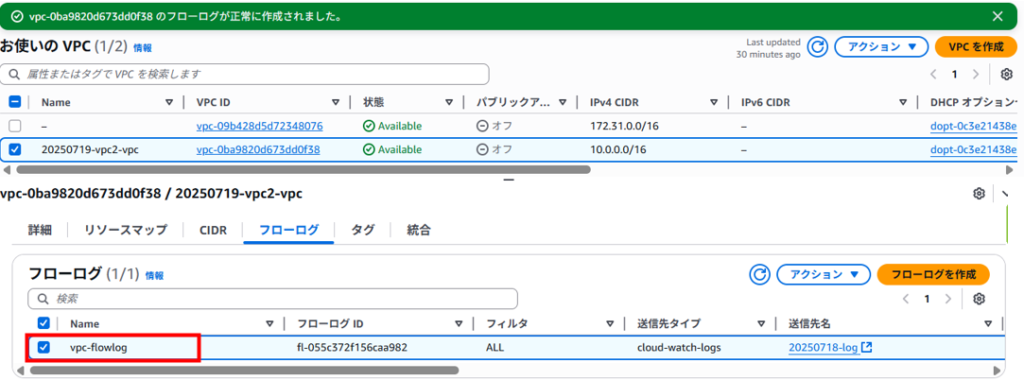
Task: Open the CIDR tab
Action: (x=213, y=230)
